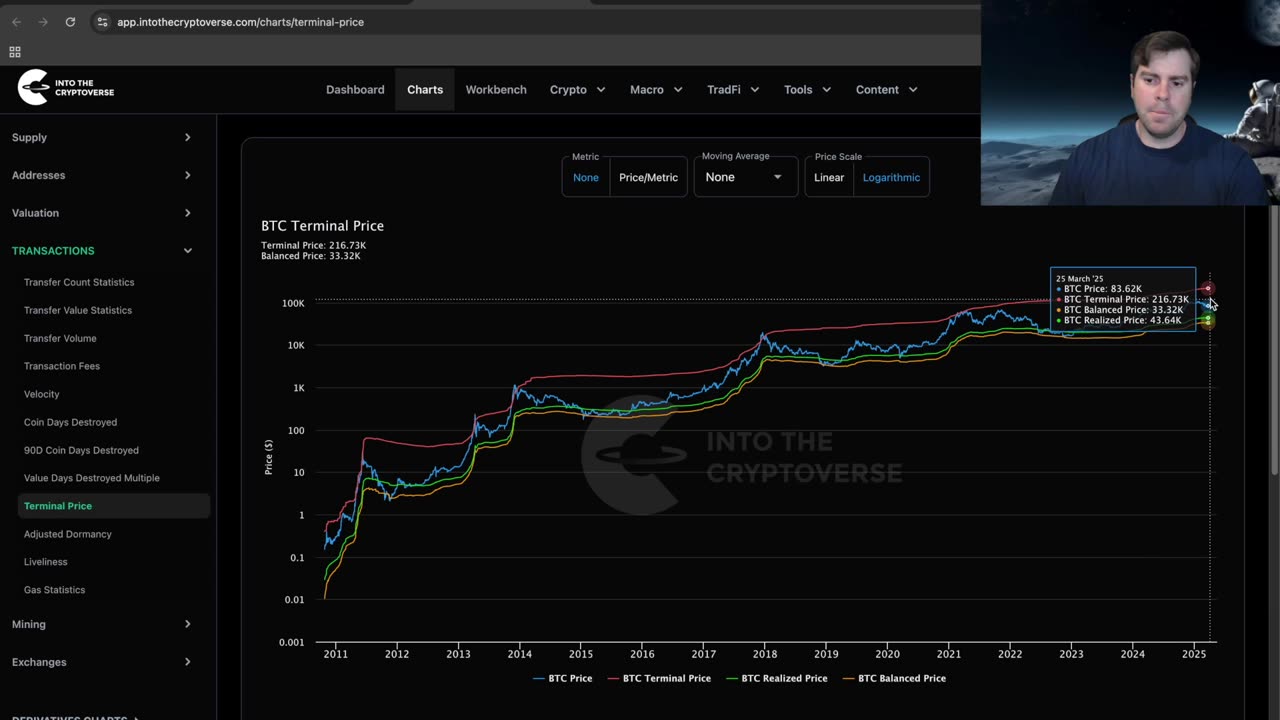Click the 100K y-axis label
Screen dimensions: 1280x720
click(293, 303)
